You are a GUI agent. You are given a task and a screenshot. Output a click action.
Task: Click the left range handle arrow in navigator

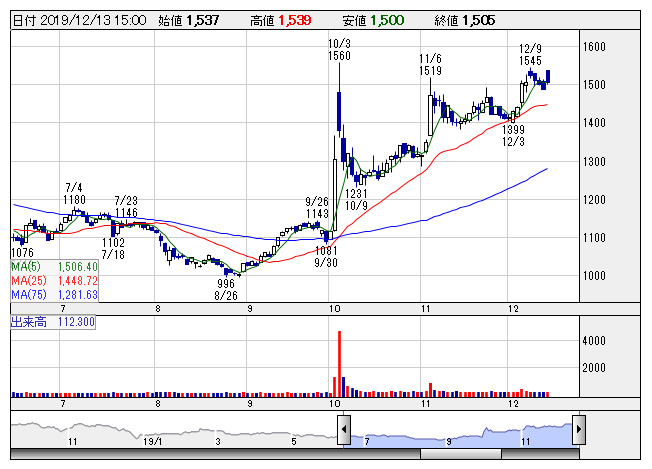pos(344,429)
